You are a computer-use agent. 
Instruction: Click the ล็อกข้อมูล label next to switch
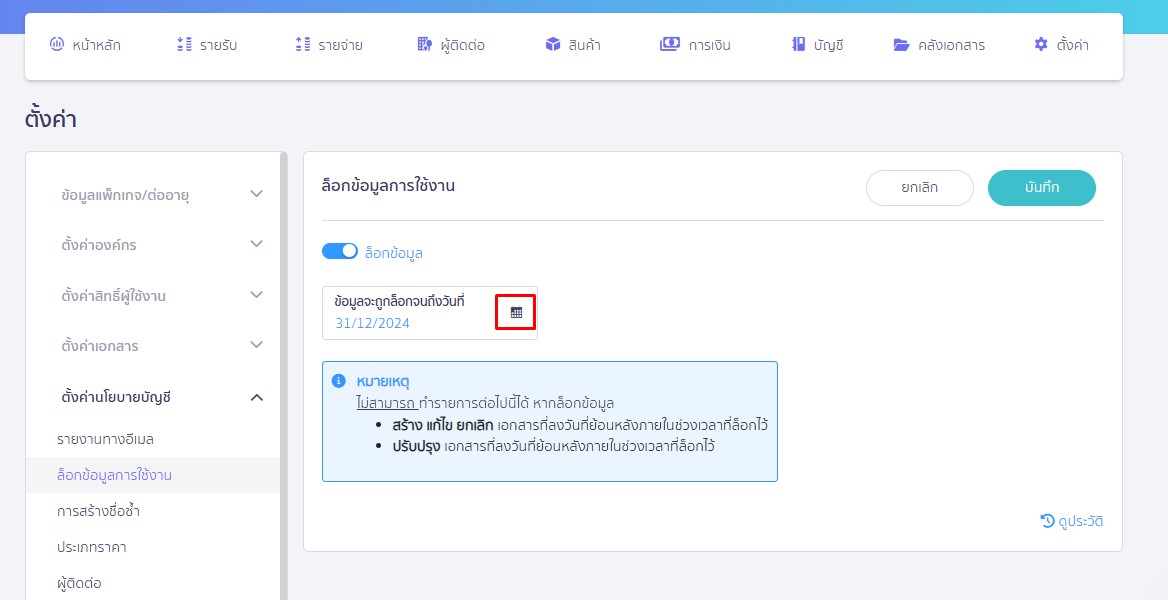click(x=393, y=253)
